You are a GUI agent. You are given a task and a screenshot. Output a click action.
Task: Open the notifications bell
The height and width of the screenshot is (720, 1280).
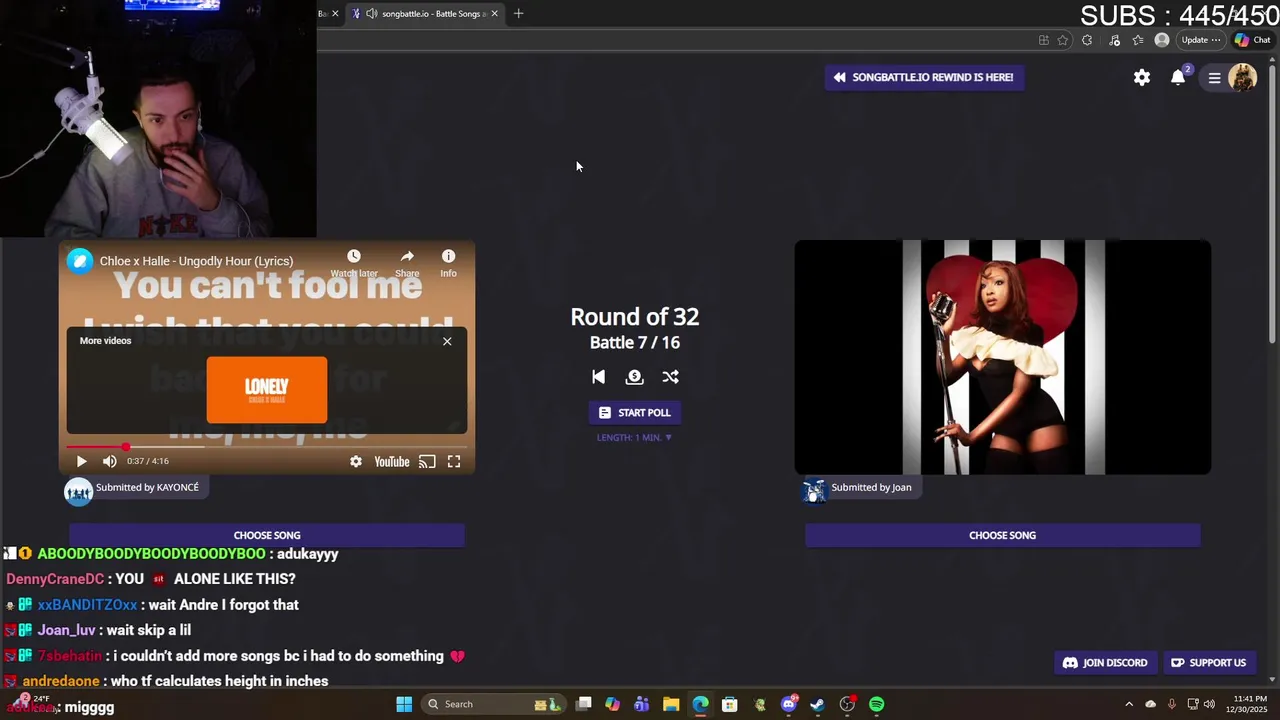pyautogui.click(x=1178, y=77)
